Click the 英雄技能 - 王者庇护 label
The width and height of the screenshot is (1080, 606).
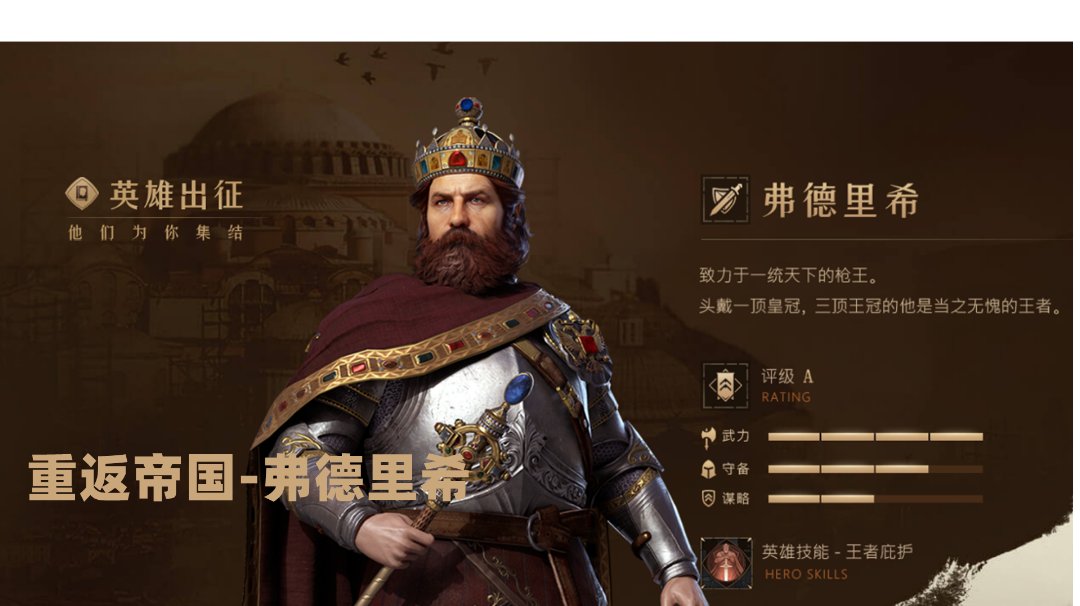pos(838,552)
